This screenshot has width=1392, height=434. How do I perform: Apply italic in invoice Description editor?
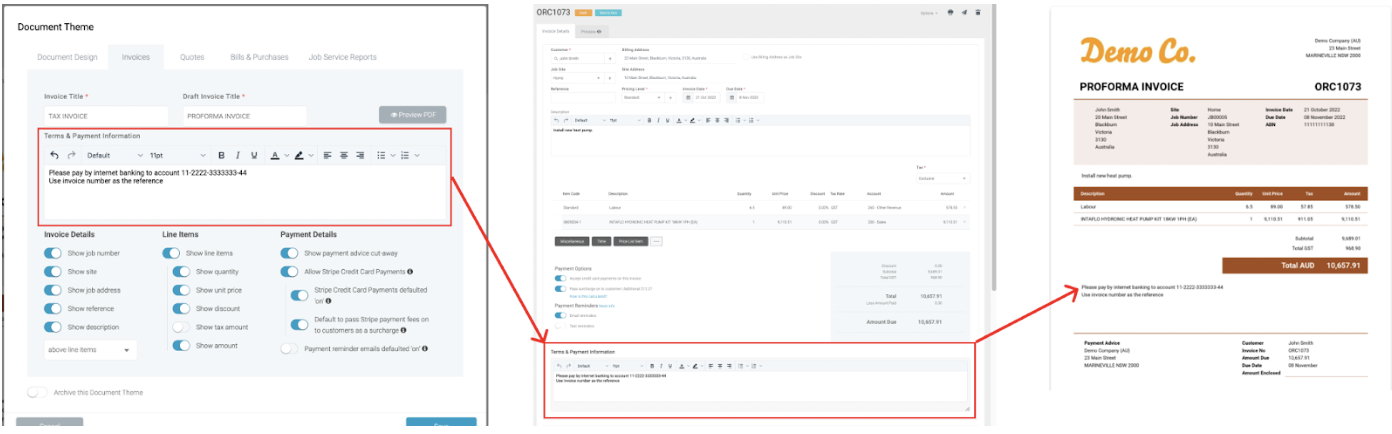[658, 120]
